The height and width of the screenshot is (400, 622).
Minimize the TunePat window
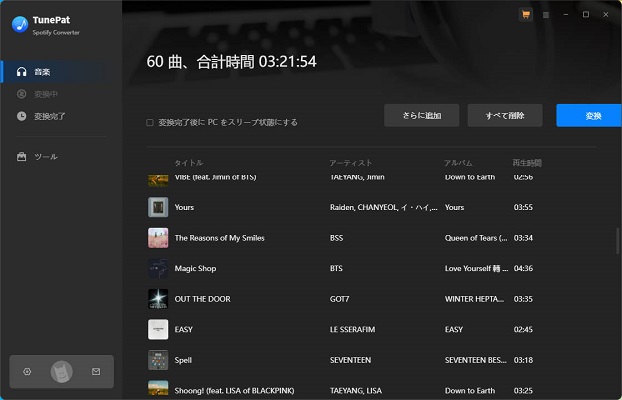(566, 15)
